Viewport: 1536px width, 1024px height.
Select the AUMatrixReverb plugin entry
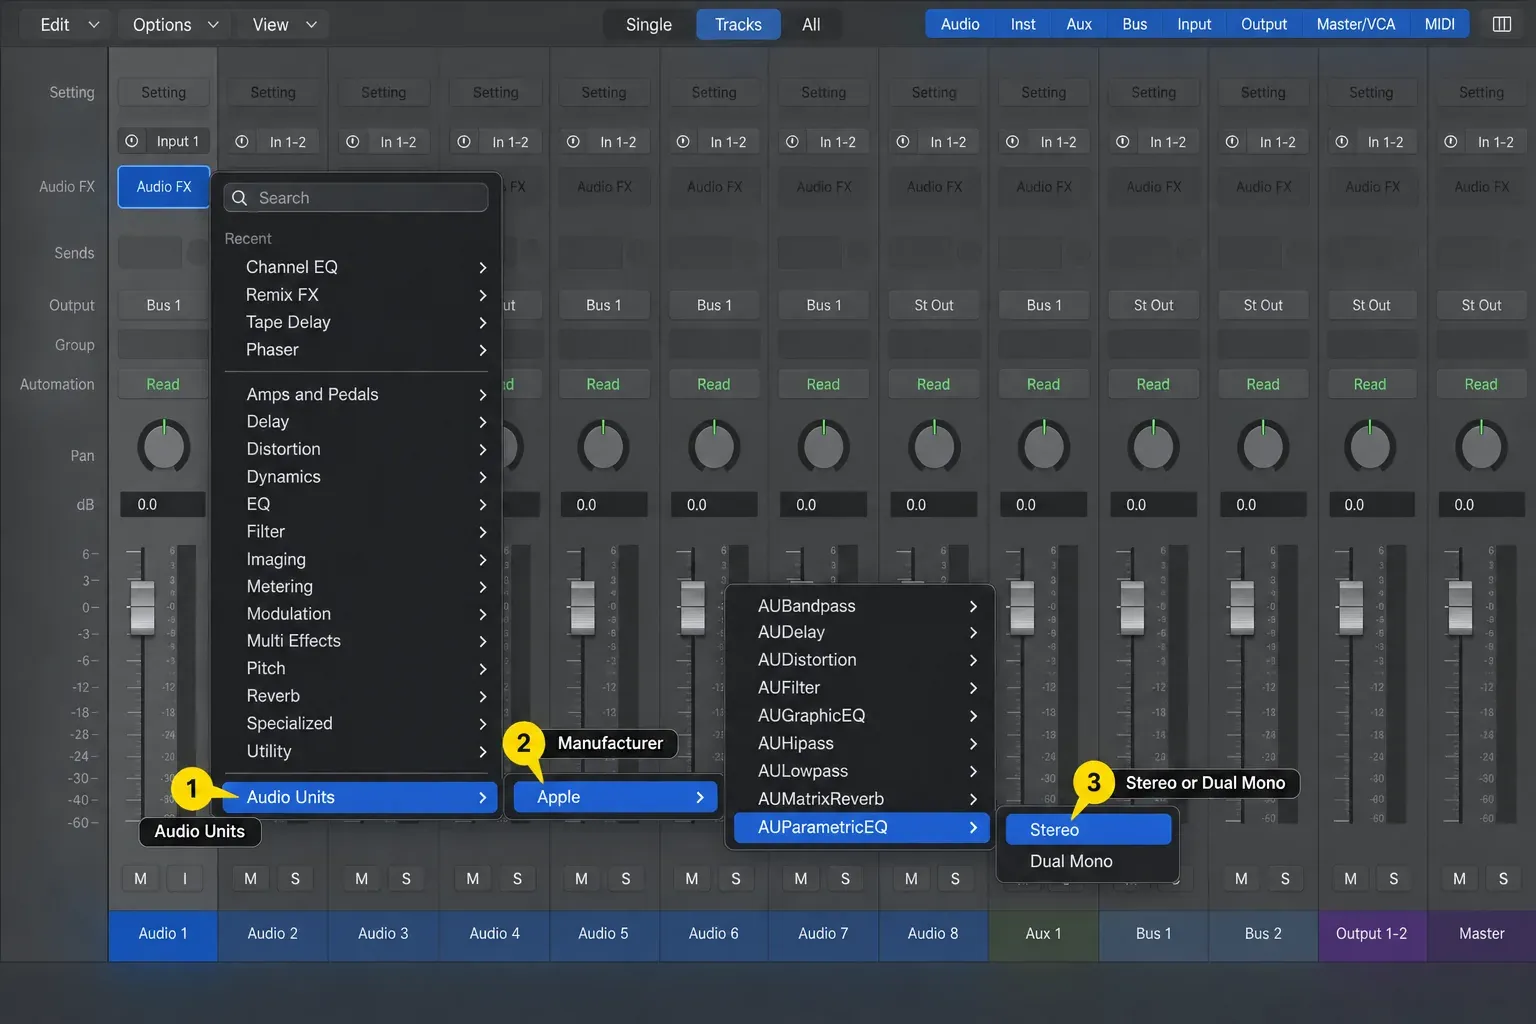862,798
